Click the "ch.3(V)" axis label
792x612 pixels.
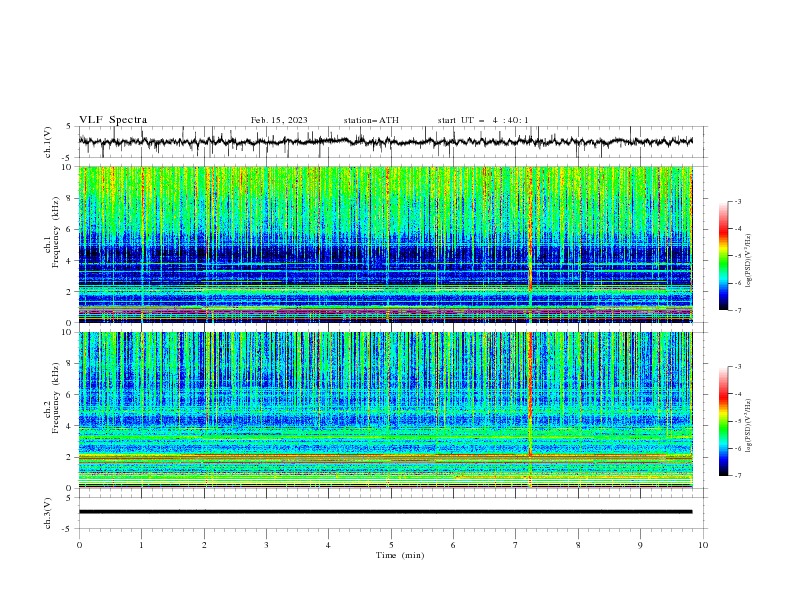click(x=48, y=513)
